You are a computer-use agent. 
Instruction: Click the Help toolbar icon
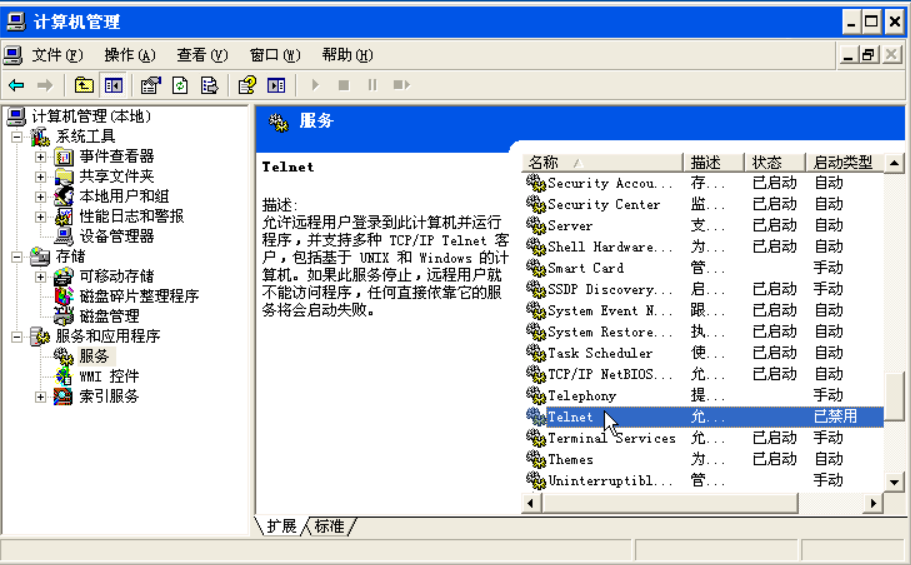(x=247, y=85)
